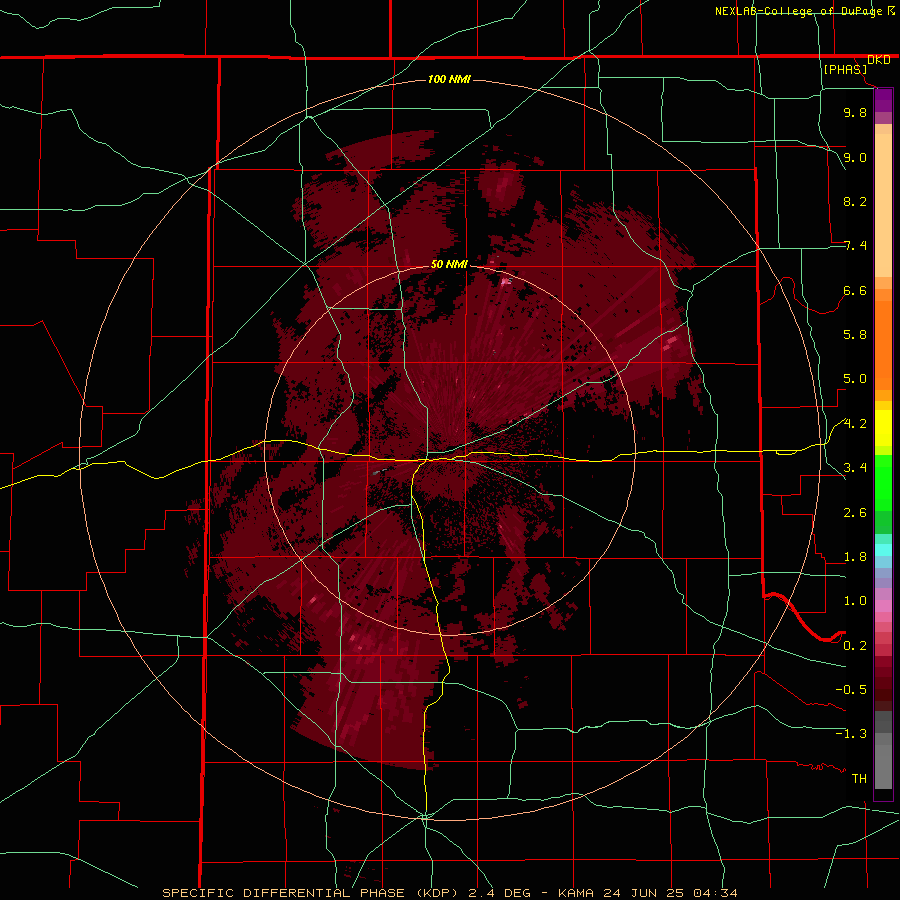This screenshot has width=900, height=900.
Task: Select the 8.2 legend value
Action: click(x=855, y=201)
